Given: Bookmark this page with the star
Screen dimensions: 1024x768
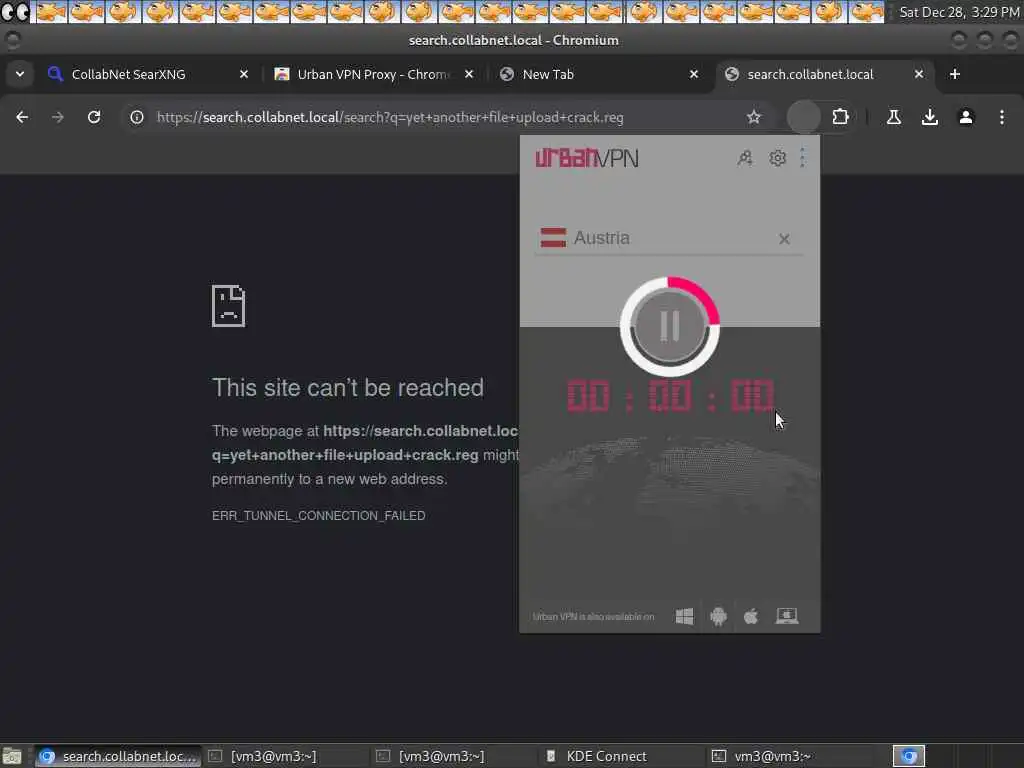Looking at the screenshot, I should point(754,117).
